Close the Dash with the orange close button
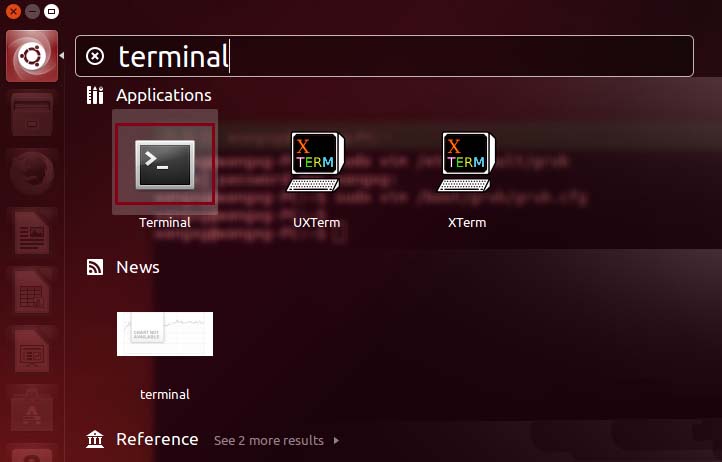722x462 pixels. [13, 11]
